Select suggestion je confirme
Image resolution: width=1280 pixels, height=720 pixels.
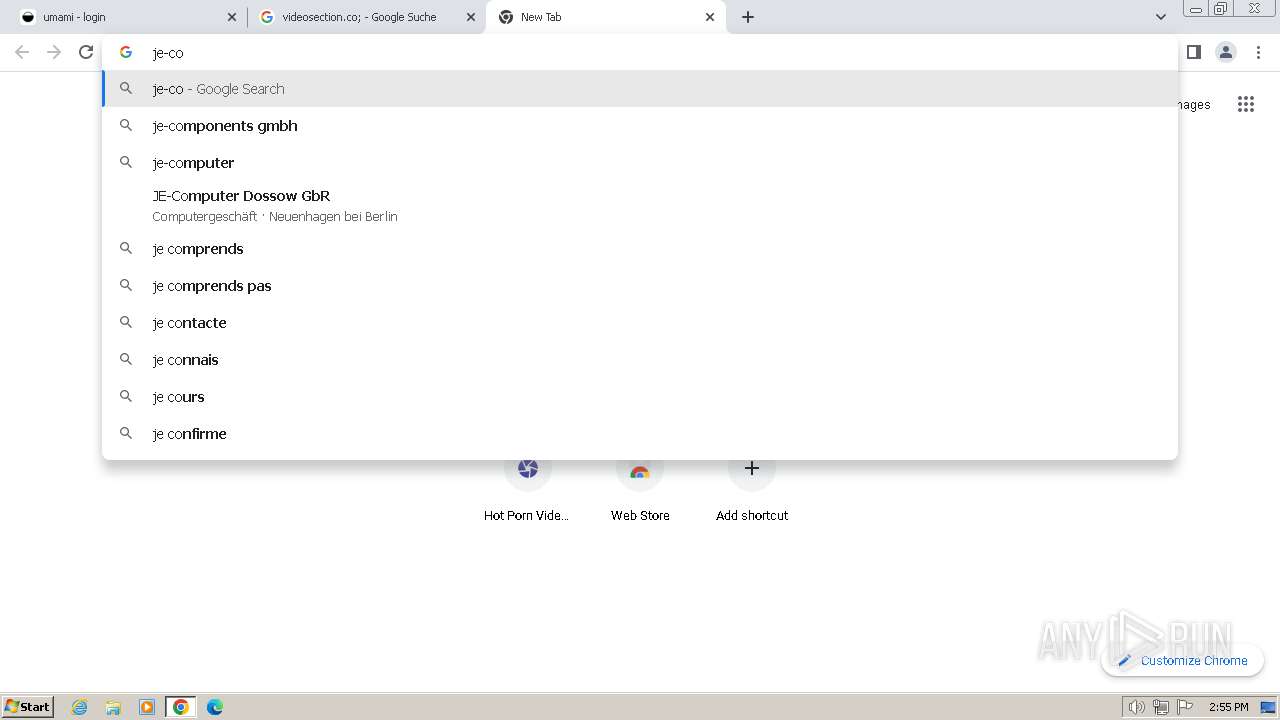pos(640,434)
